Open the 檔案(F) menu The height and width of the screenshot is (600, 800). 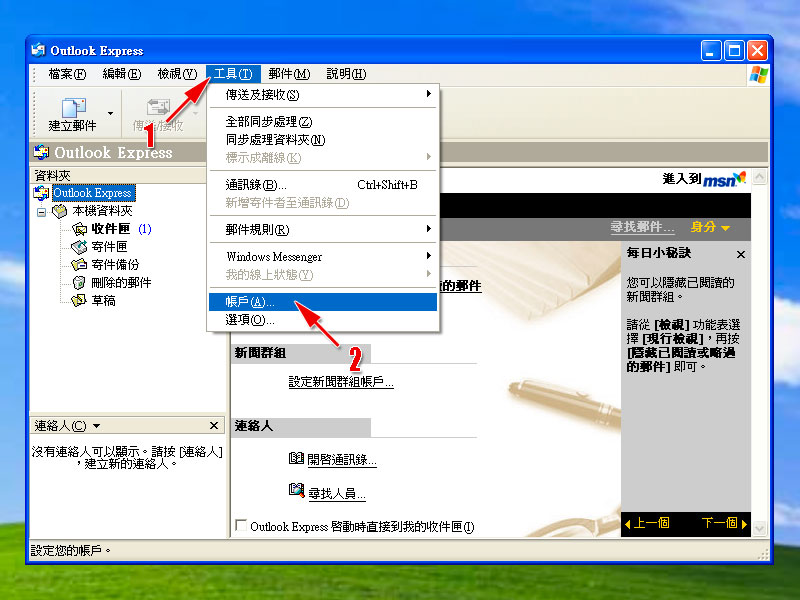click(x=67, y=74)
